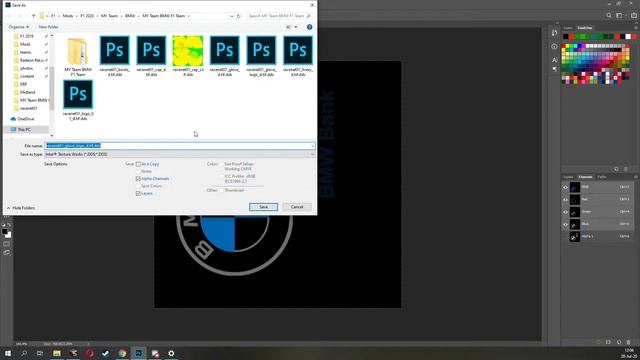Open the Channels panel flyout menu

click(636, 177)
